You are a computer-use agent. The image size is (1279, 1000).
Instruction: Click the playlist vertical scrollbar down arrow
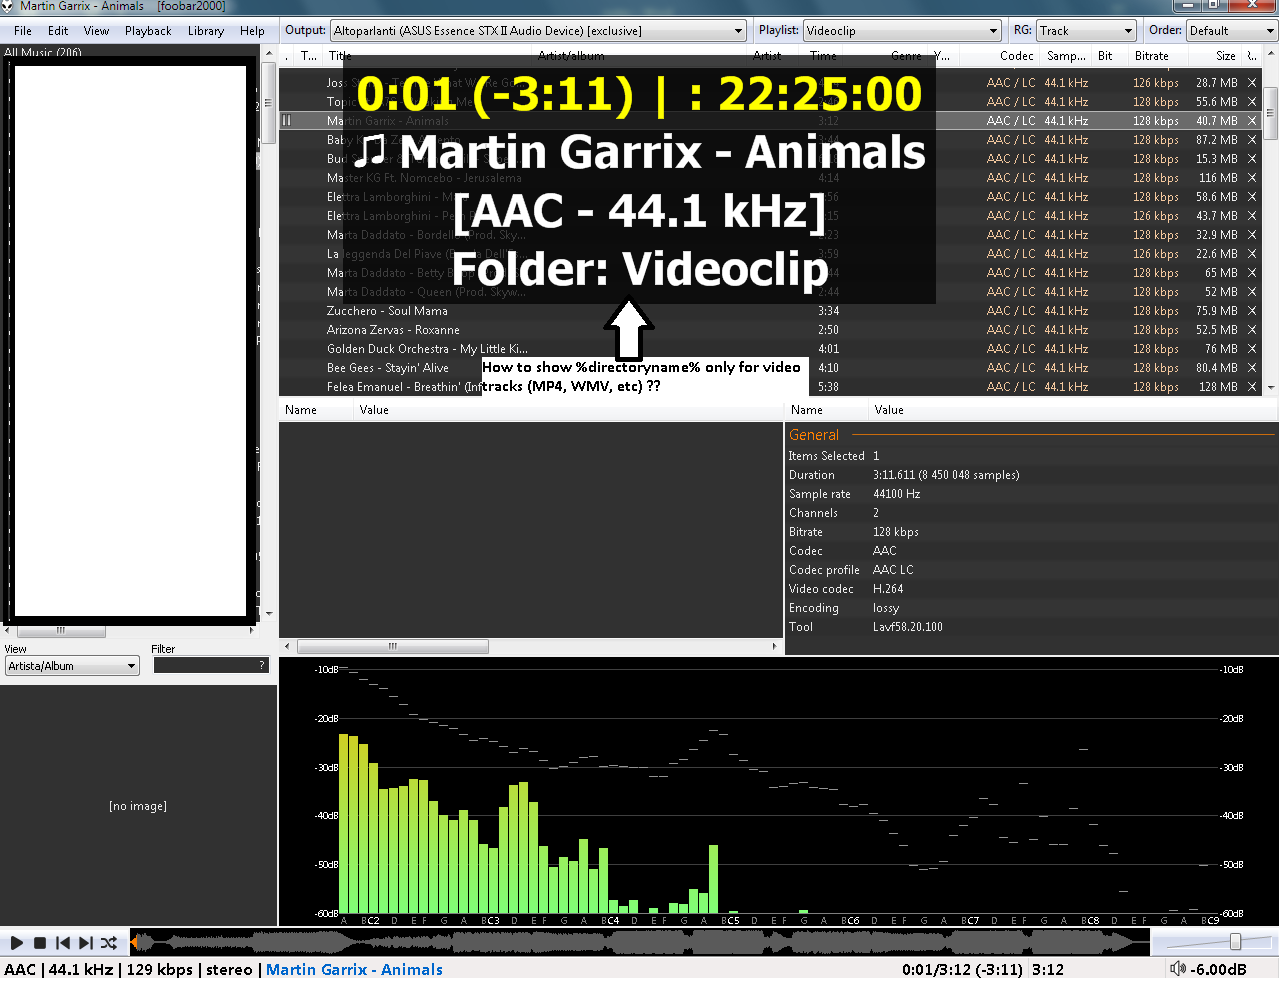pos(1271,387)
